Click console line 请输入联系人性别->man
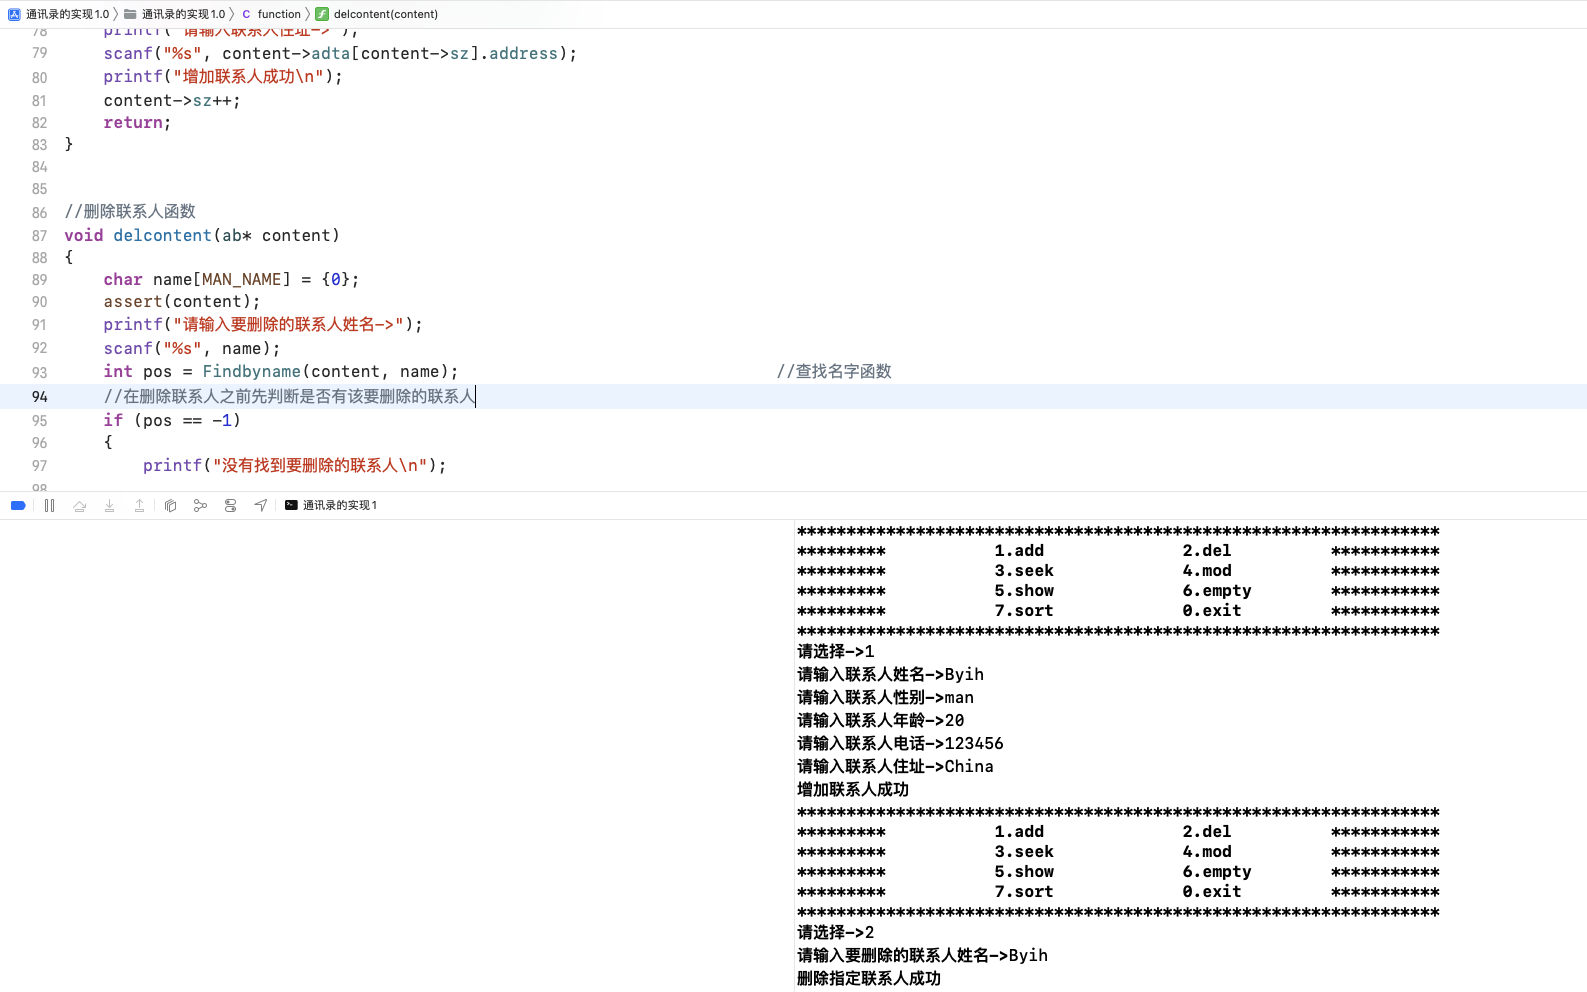The width and height of the screenshot is (1587, 992). (885, 698)
